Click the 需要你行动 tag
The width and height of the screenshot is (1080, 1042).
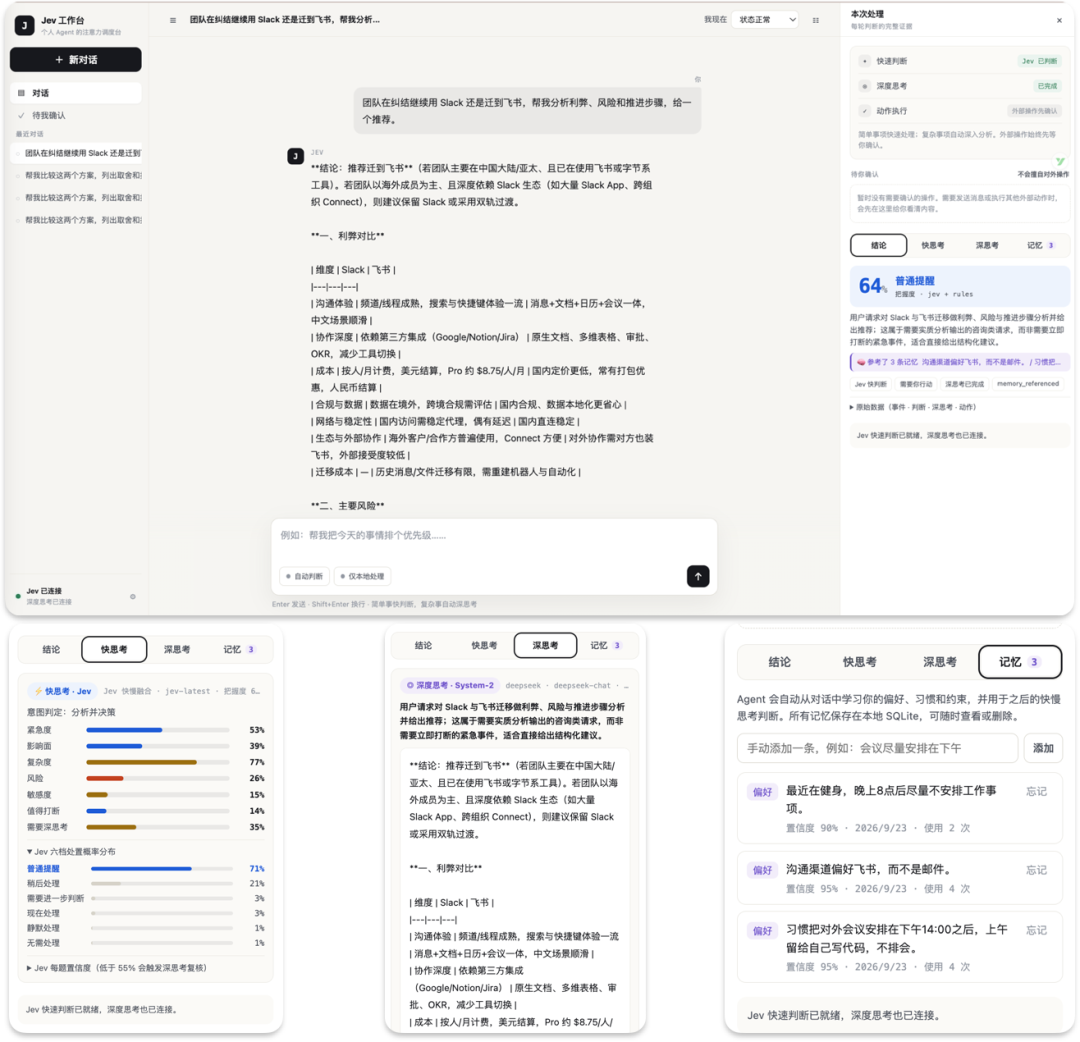click(916, 384)
